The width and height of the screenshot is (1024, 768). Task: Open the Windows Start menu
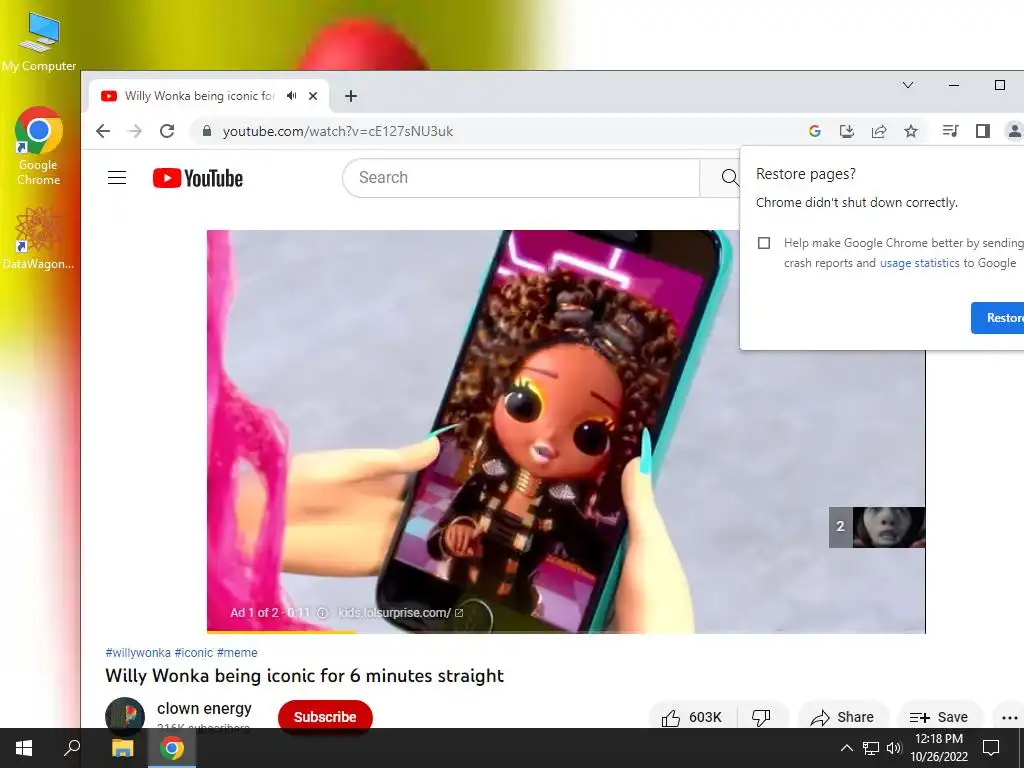click(24, 748)
